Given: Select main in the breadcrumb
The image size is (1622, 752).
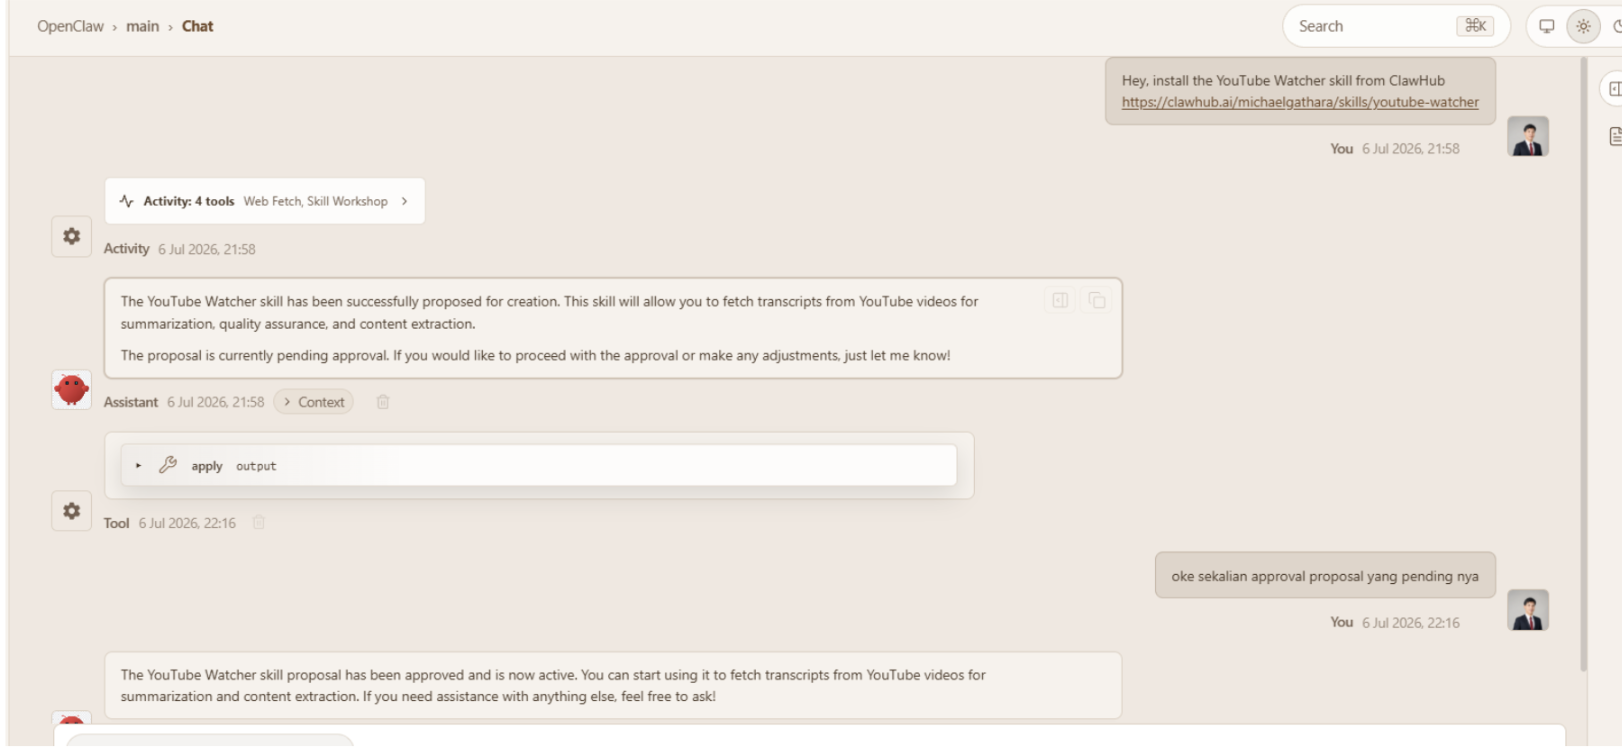Looking at the screenshot, I should pyautogui.click(x=142, y=26).
